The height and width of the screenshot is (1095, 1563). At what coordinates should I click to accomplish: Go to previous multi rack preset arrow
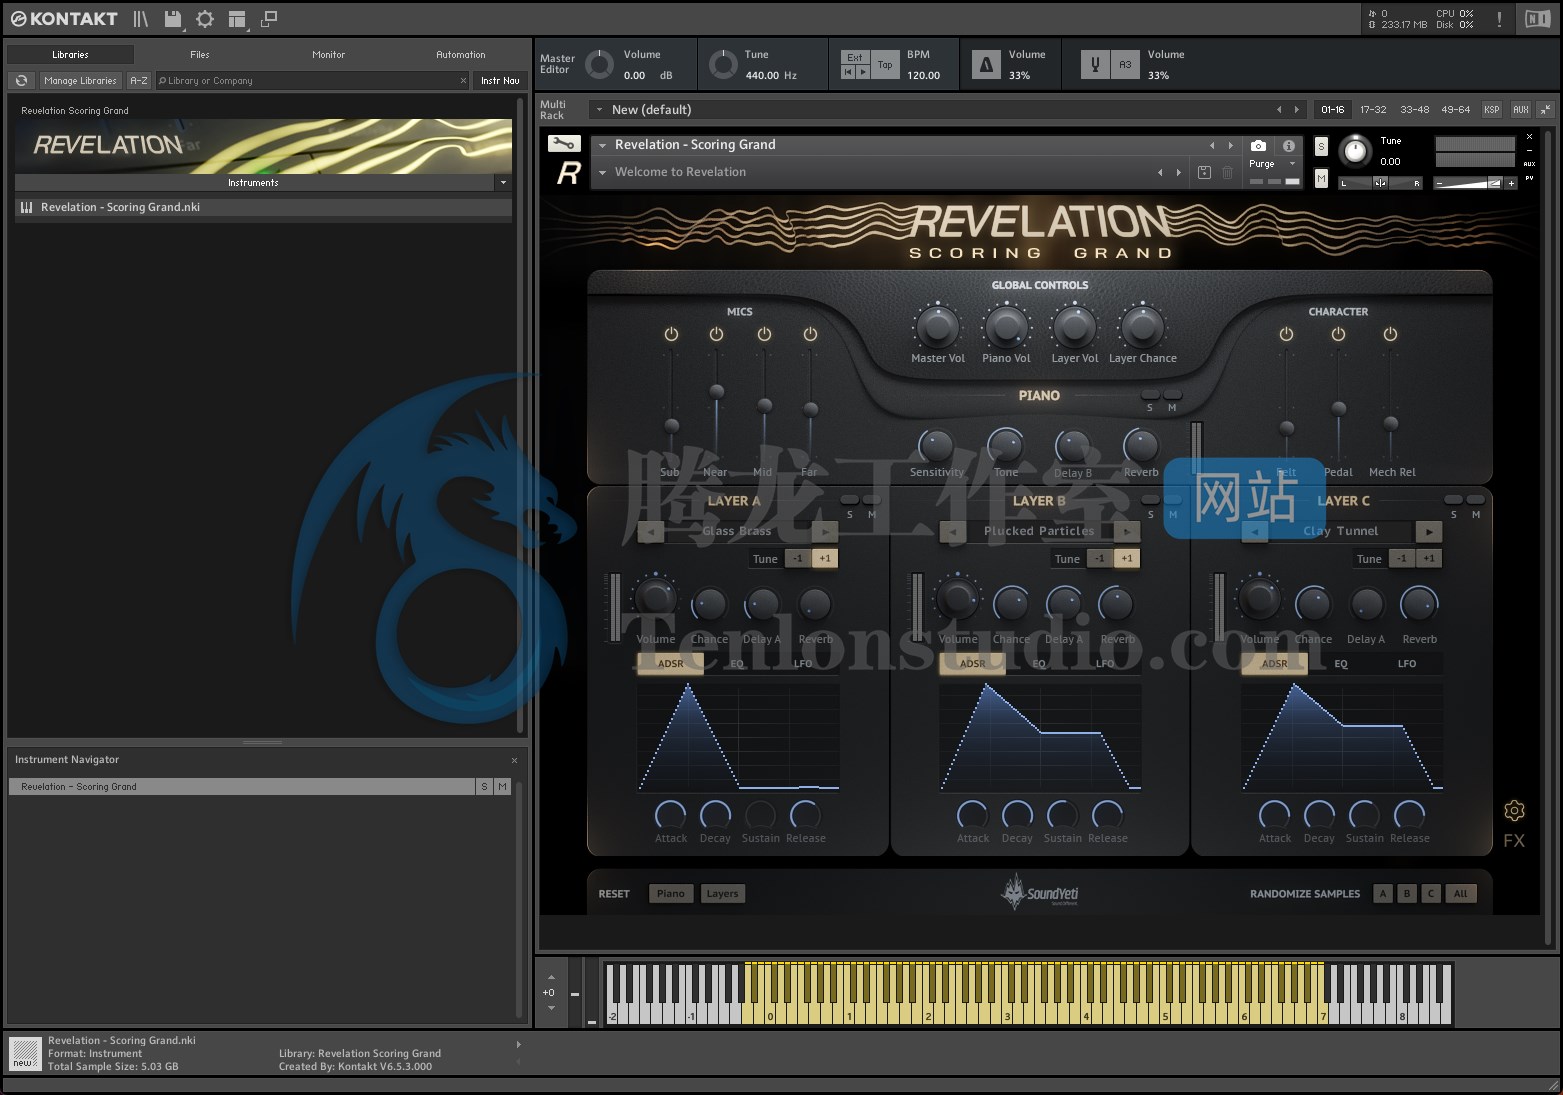tap(1278, 110)
